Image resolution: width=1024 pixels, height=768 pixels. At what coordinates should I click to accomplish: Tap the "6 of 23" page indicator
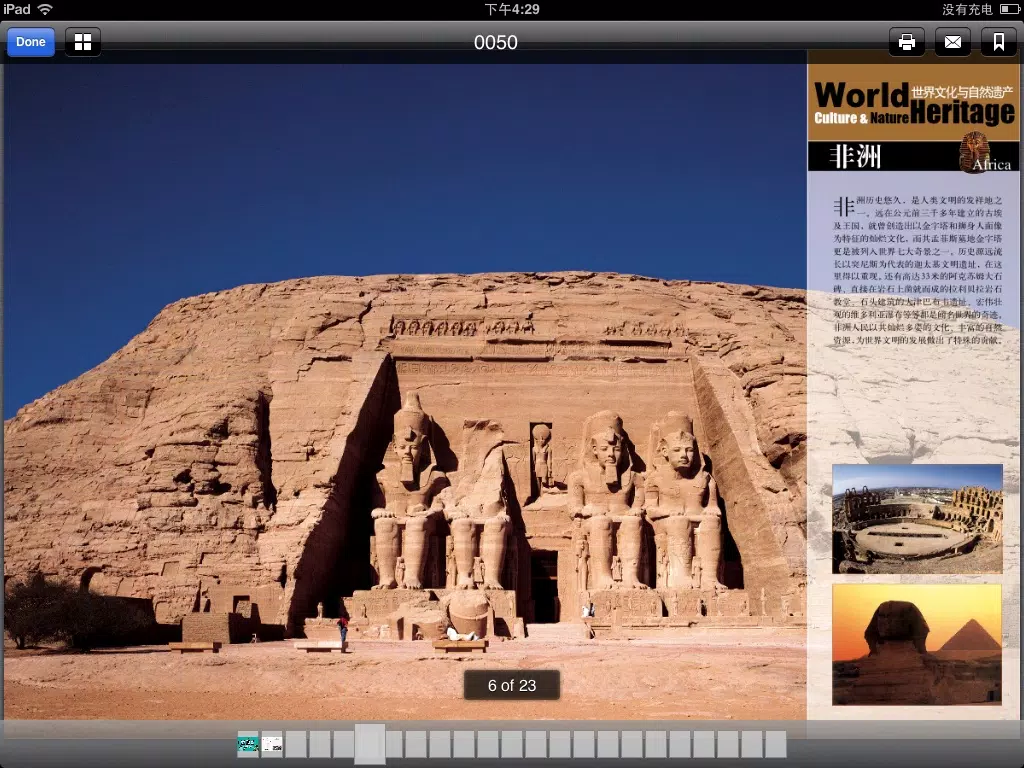click(x=512, y=685)
